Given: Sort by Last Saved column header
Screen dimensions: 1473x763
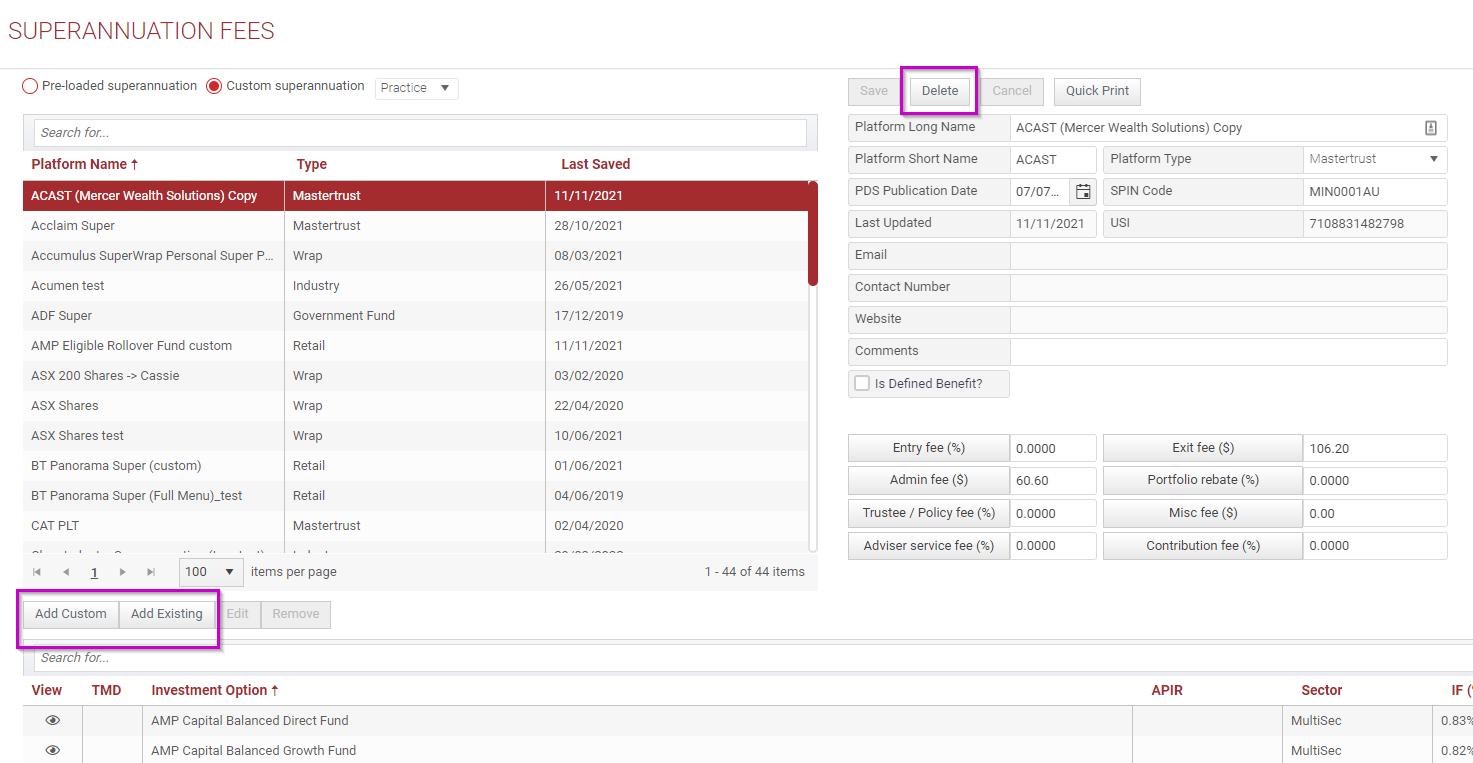Looking at the screenshot, I should click(x=596, y=164).
